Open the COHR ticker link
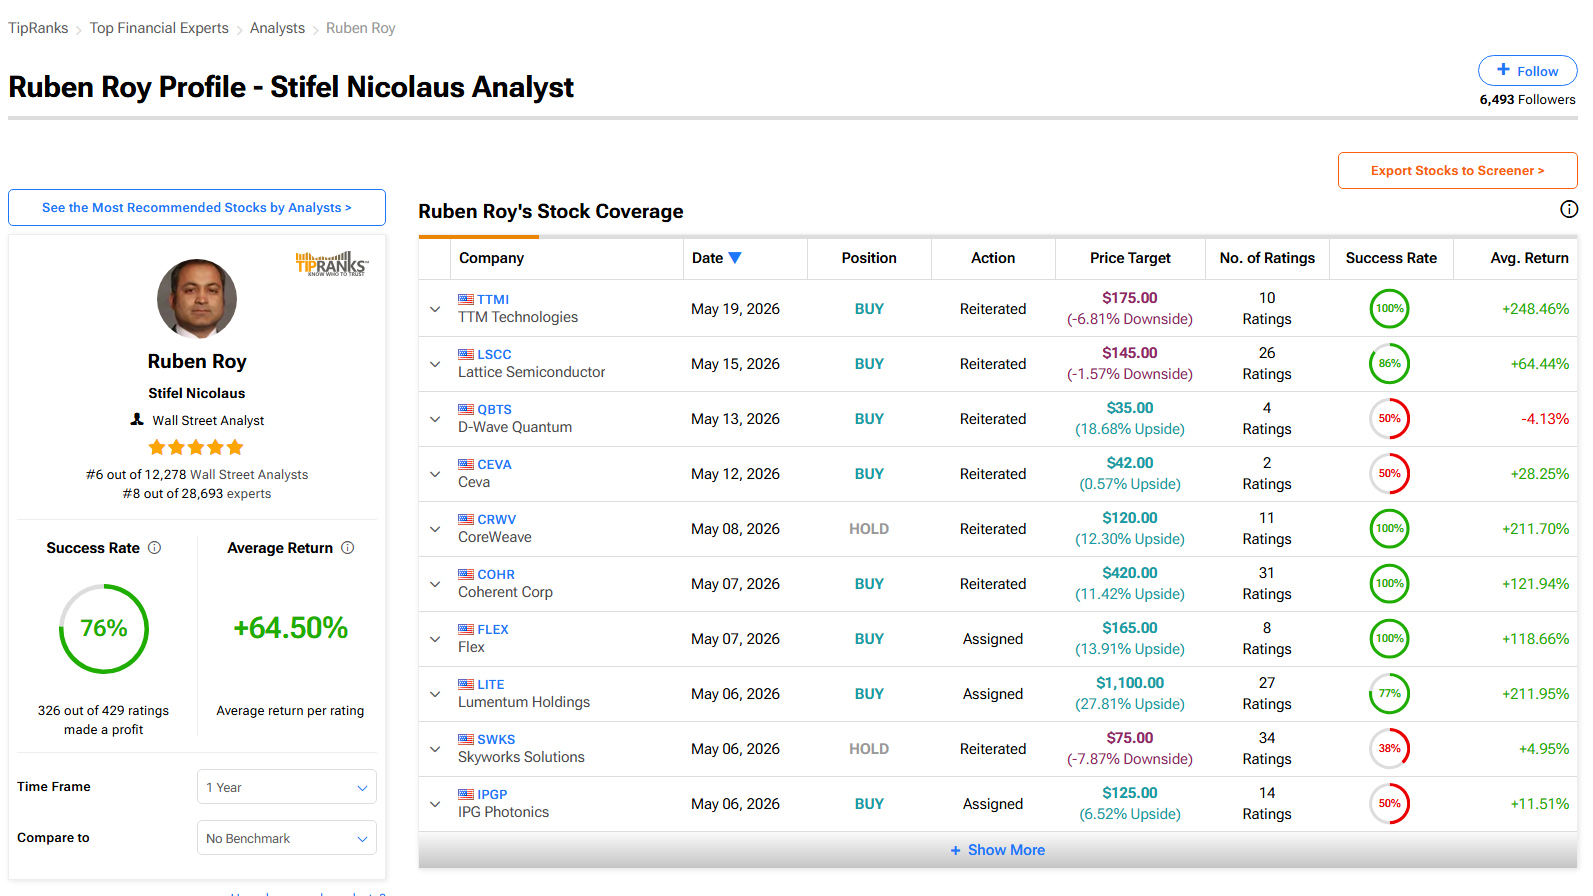 point(496,574)
